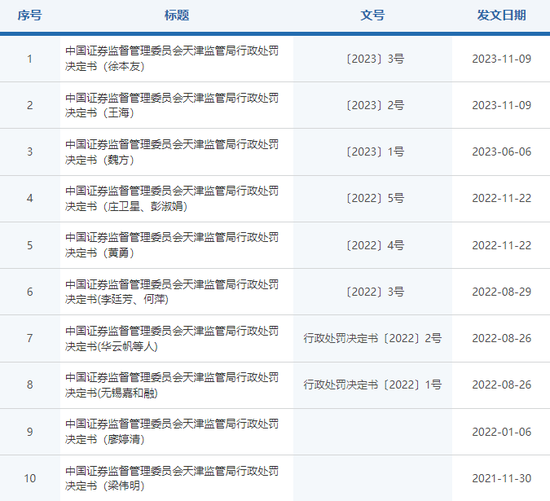The height and width of the screenshot is (501, 550).
Task: Click the 标题 column header
Action: pyautogui.click(x=177, y=15)
